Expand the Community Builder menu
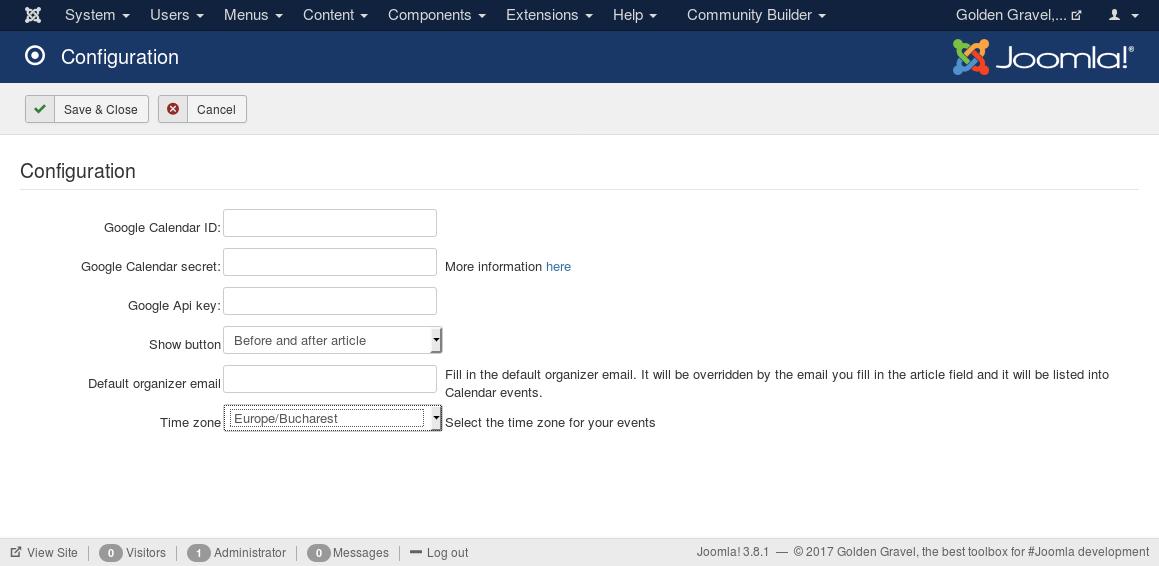This screenshot has height=566, width=1159. [756, 15]
